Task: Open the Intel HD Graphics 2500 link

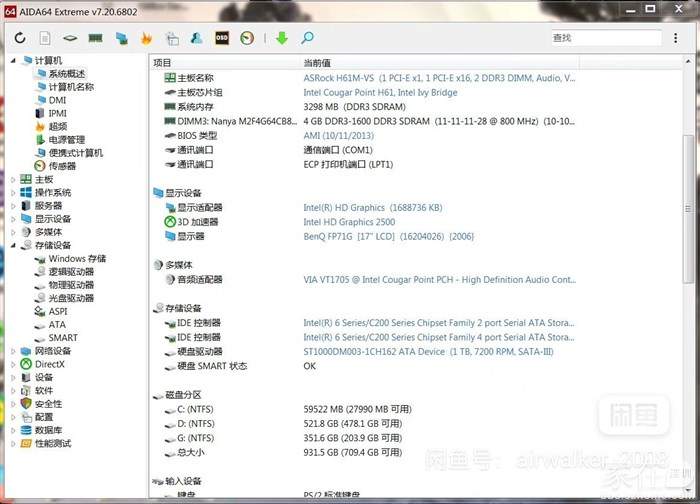Action: (349, 222)
